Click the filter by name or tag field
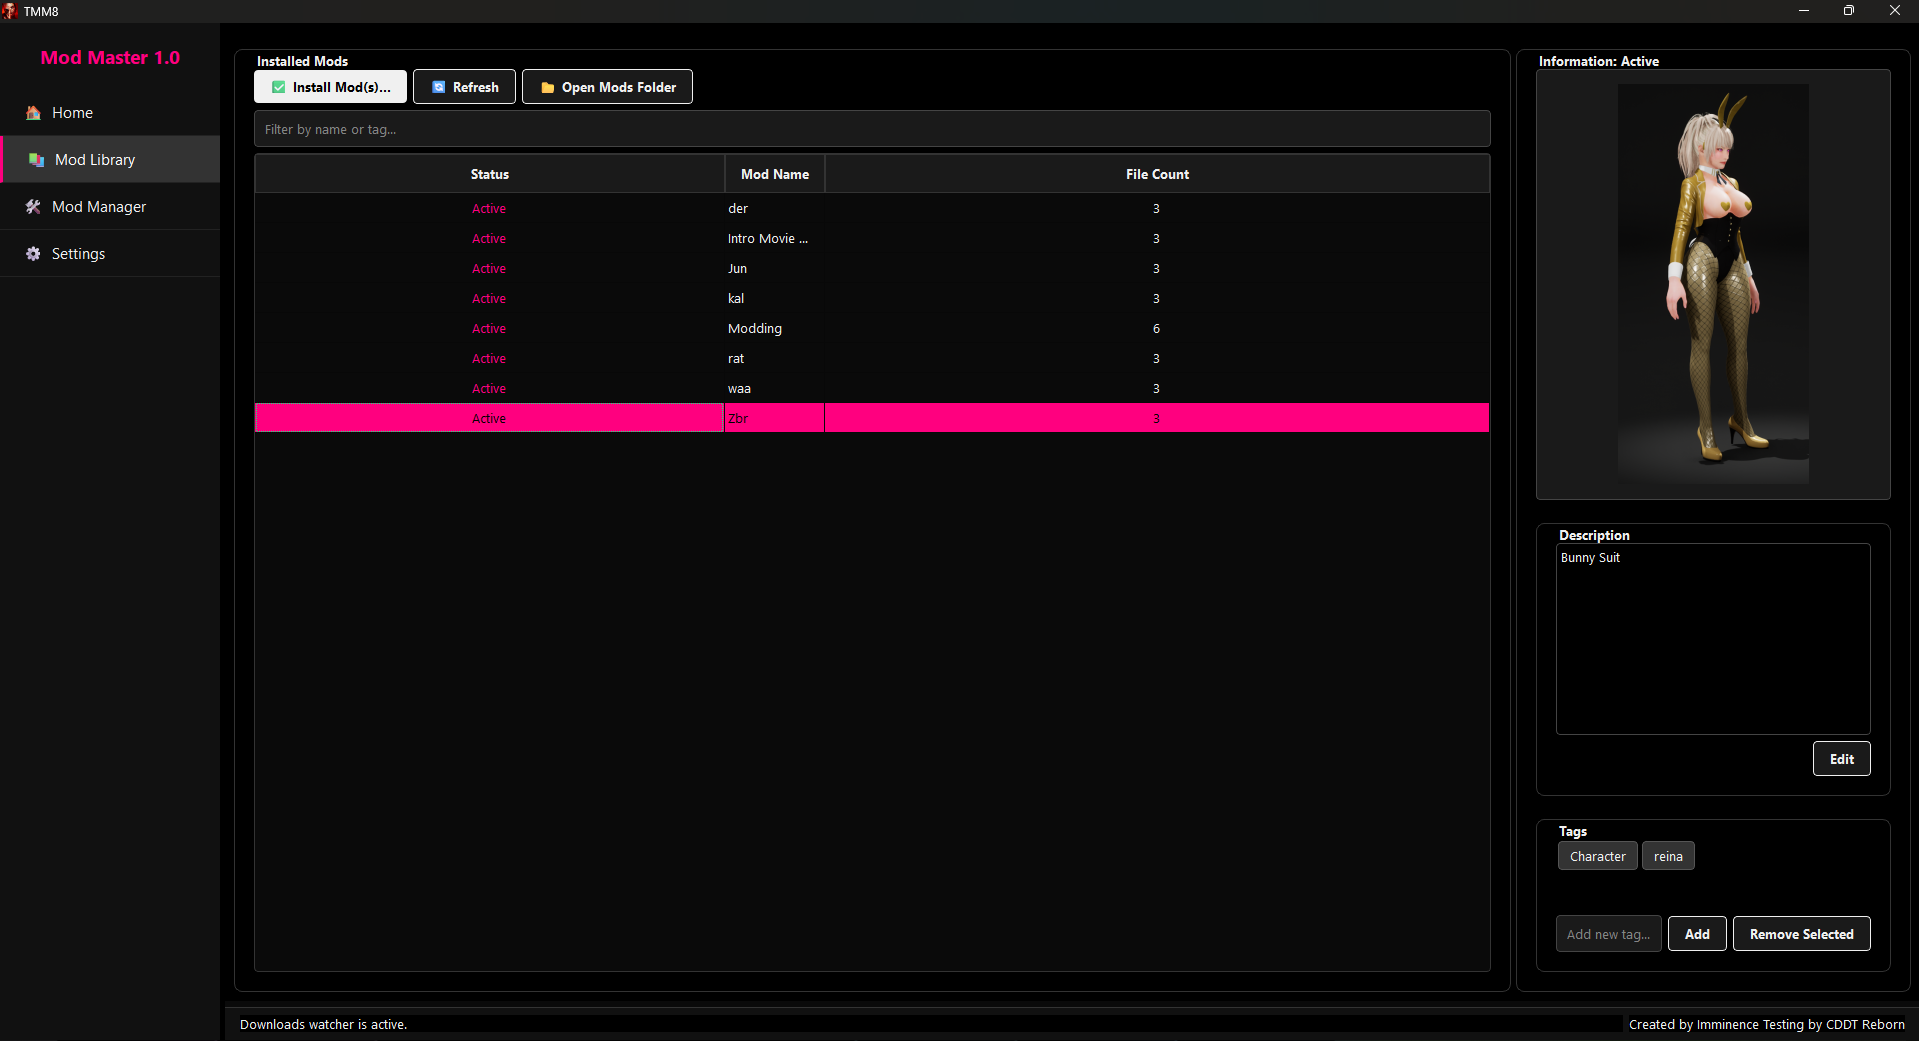 pyautogui.click(x=872, y=128)
